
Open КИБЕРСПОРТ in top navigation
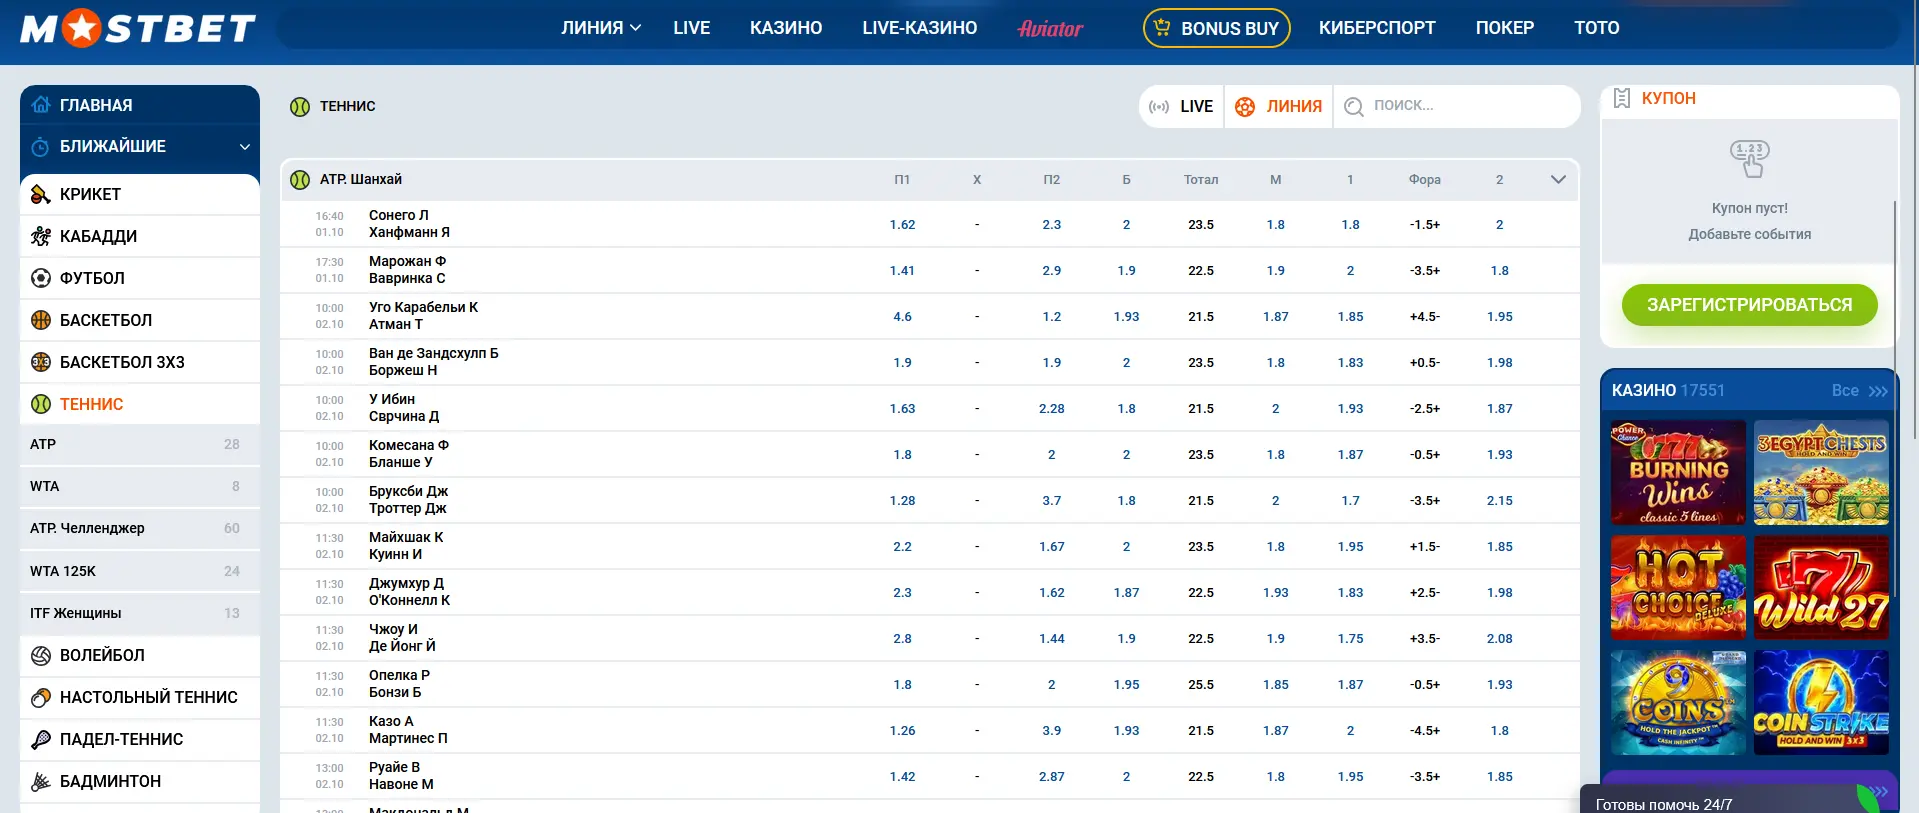(x=1377, y=28)
